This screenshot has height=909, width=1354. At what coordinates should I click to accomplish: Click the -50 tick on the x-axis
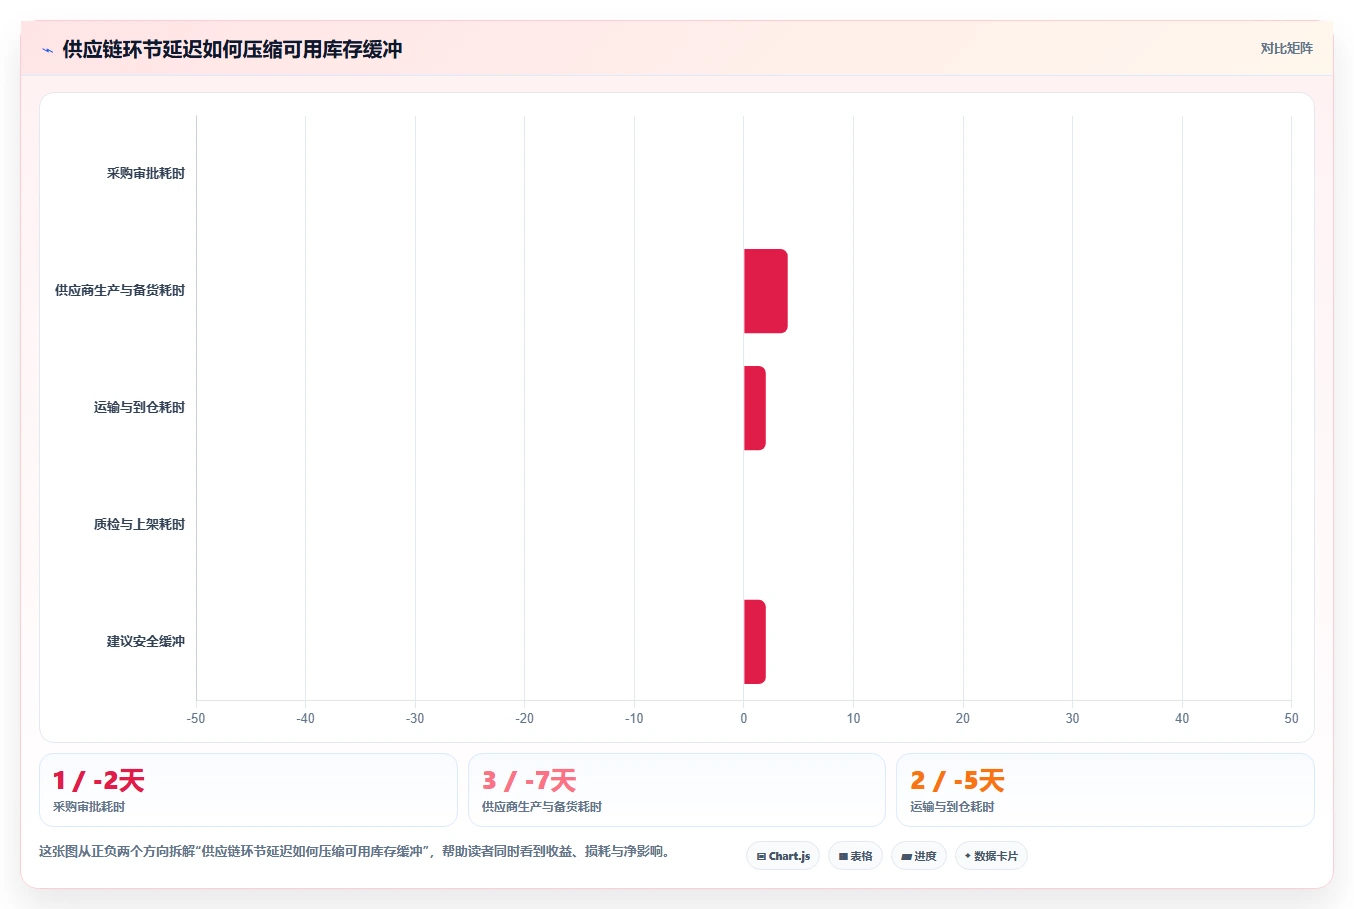196,718
